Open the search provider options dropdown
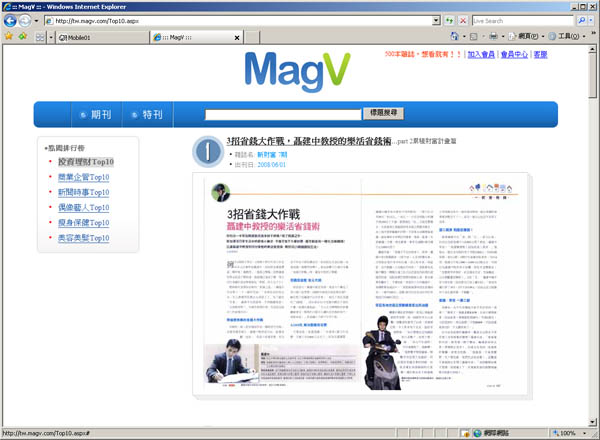 pos(591,21)
